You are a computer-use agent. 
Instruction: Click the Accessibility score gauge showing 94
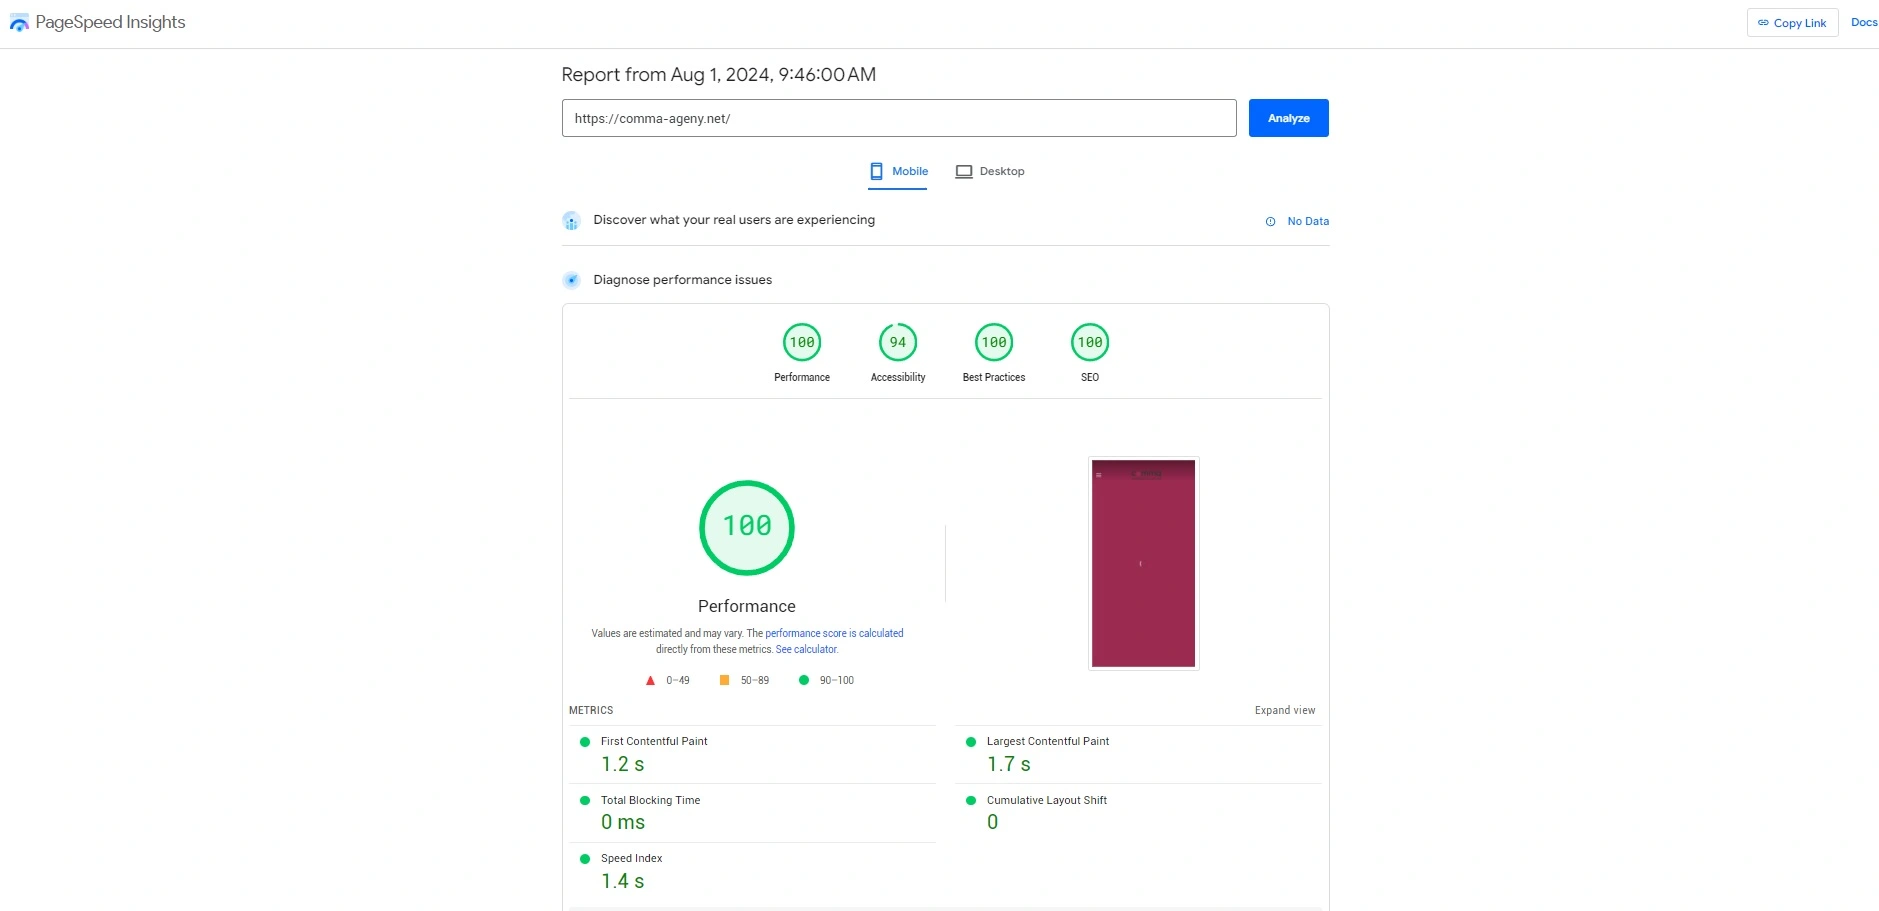[897, 343]
